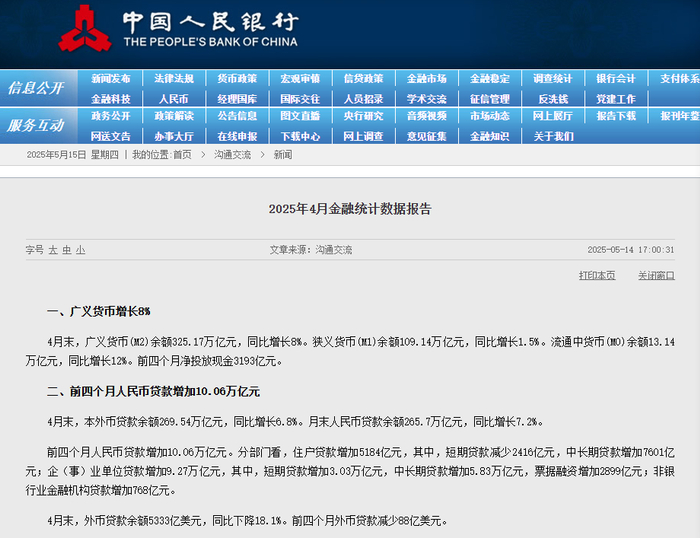700x538 pixels.
Task: Go to 政务公开 under 服务互动
Action: (x=111, y=116)
